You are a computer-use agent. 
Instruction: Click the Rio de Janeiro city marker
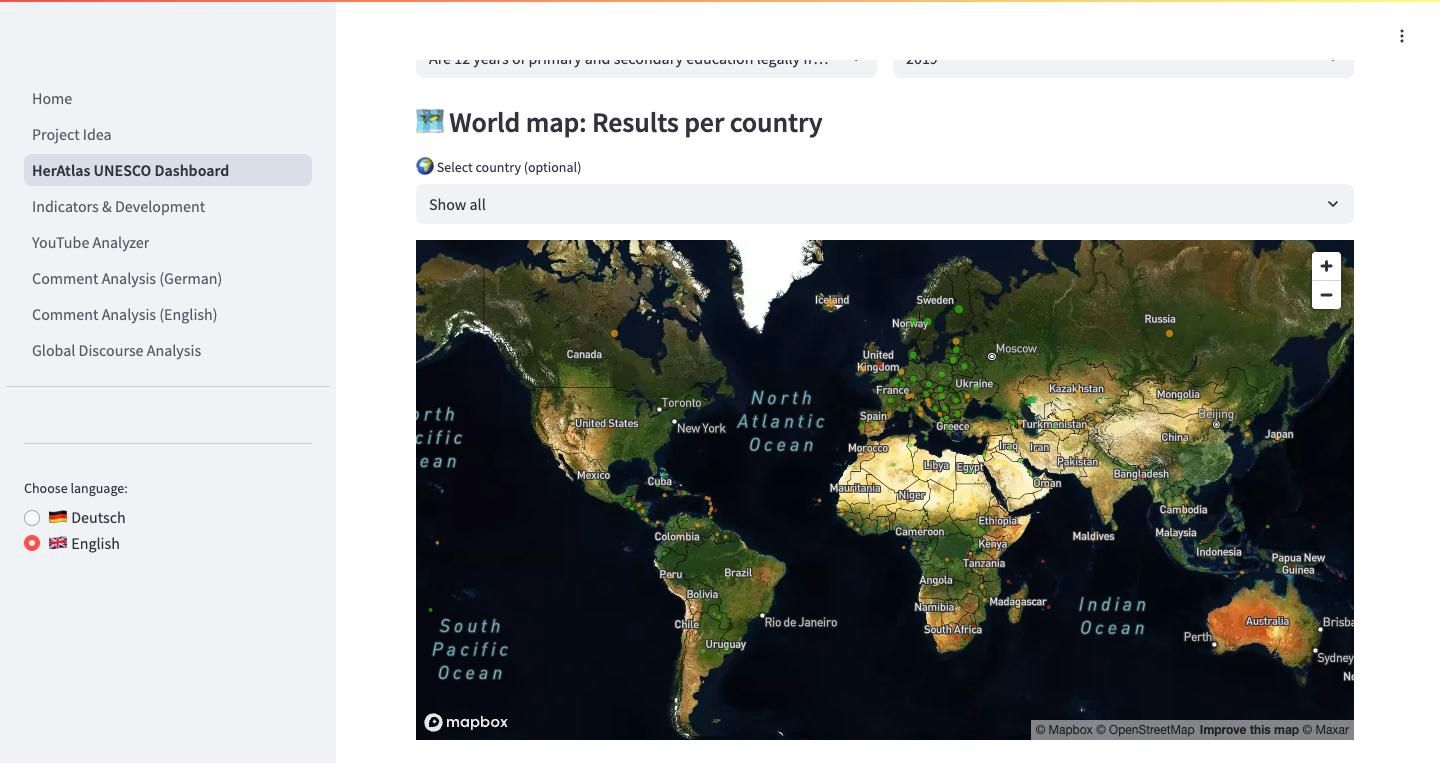click(x=762, y=616)
